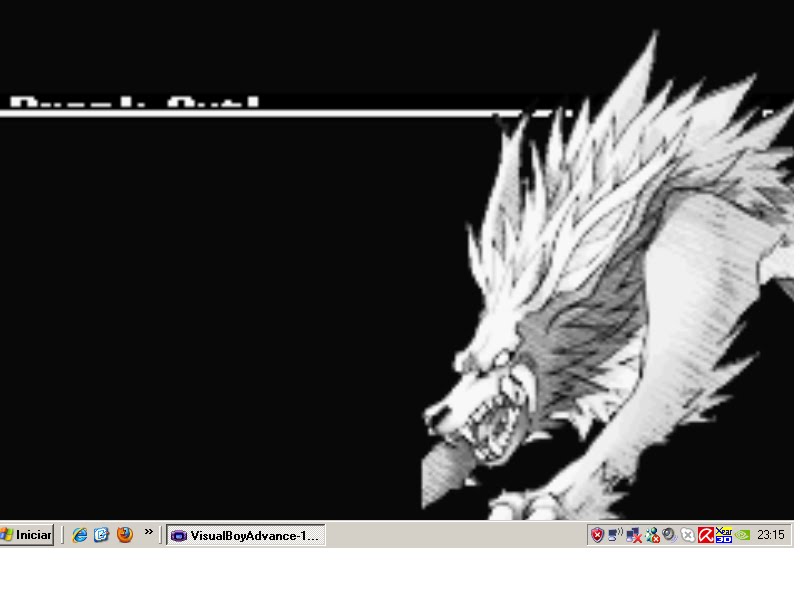Open the speaker volume tray icon
The width and height of the screenshot is (800, 600).
[x=669, y=535]
